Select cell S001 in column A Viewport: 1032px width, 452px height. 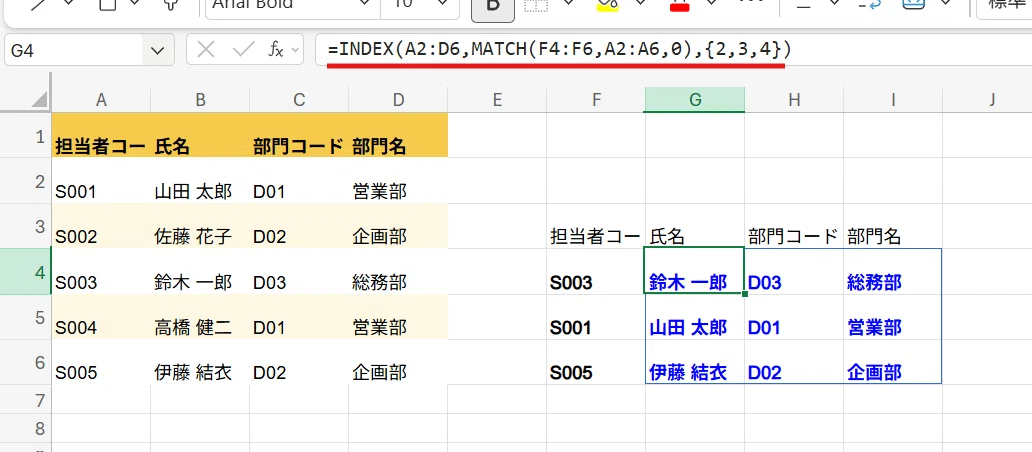click(x=101, y=181)
